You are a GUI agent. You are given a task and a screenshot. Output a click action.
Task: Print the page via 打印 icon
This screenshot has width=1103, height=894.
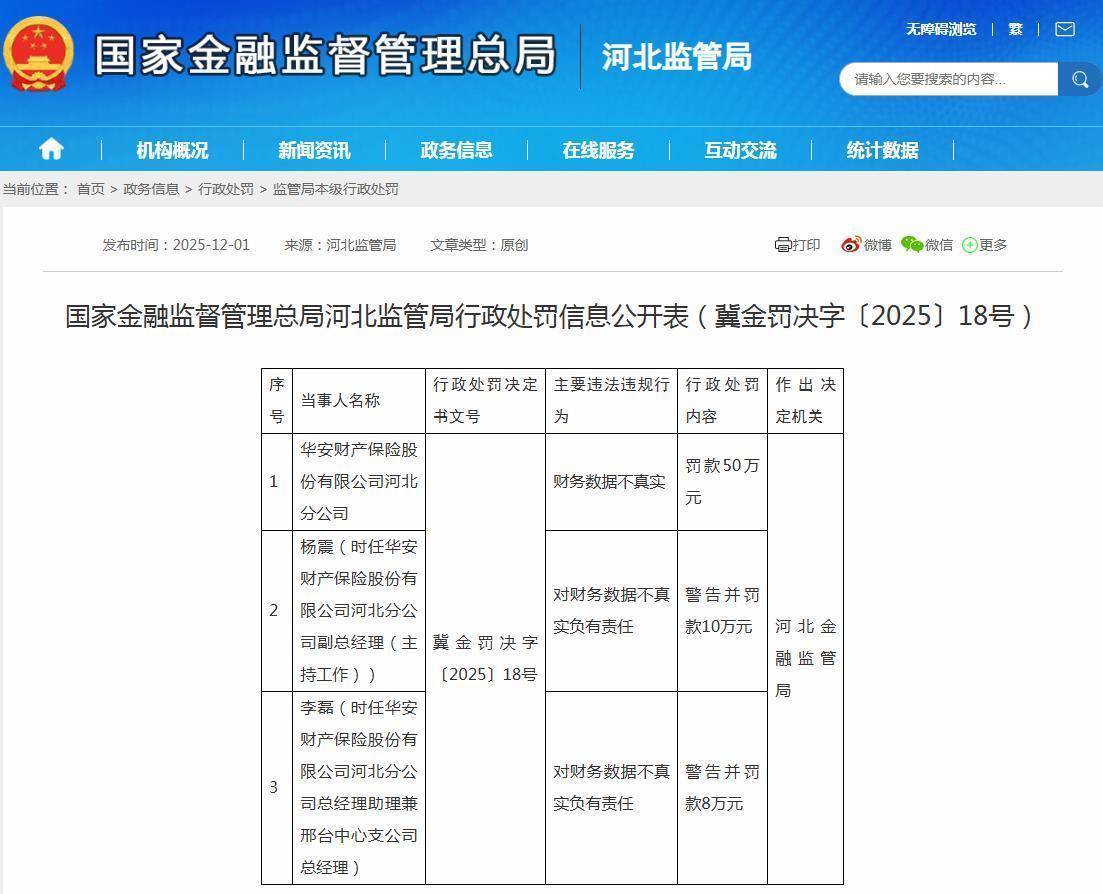pos(797,245)
